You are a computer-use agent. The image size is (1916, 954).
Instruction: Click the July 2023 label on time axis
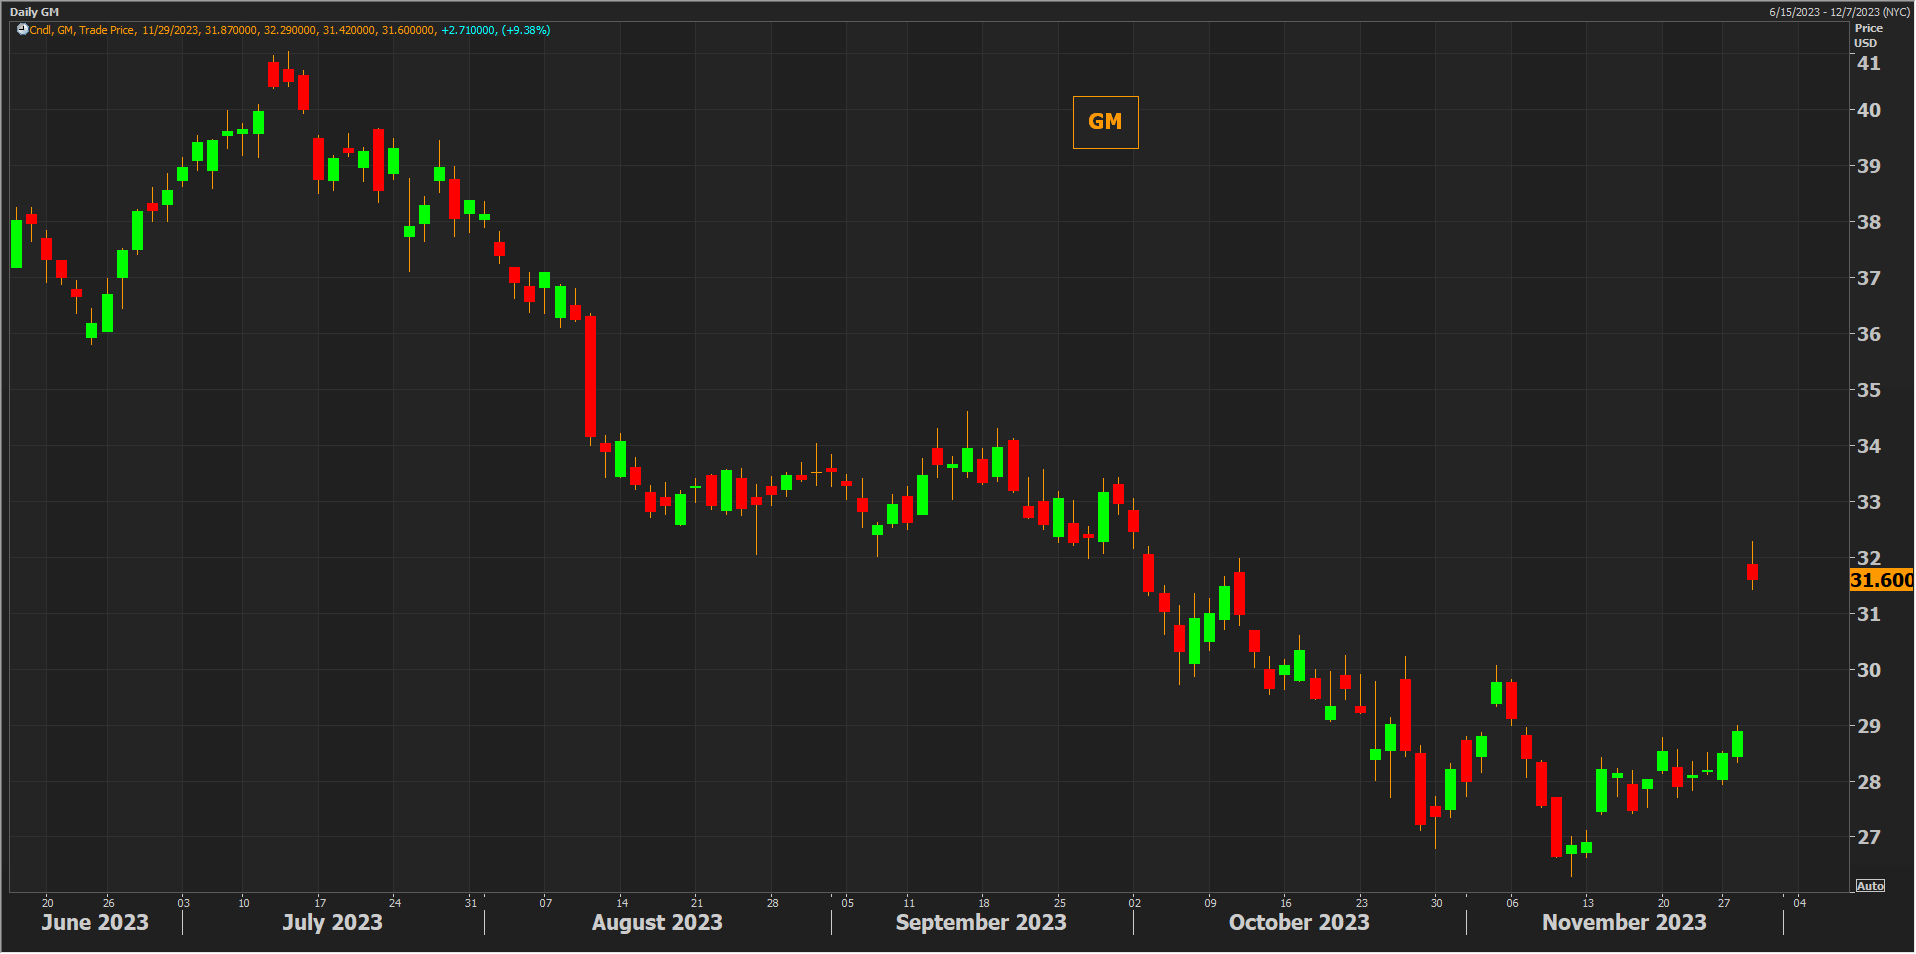click(x=332, y=922)
